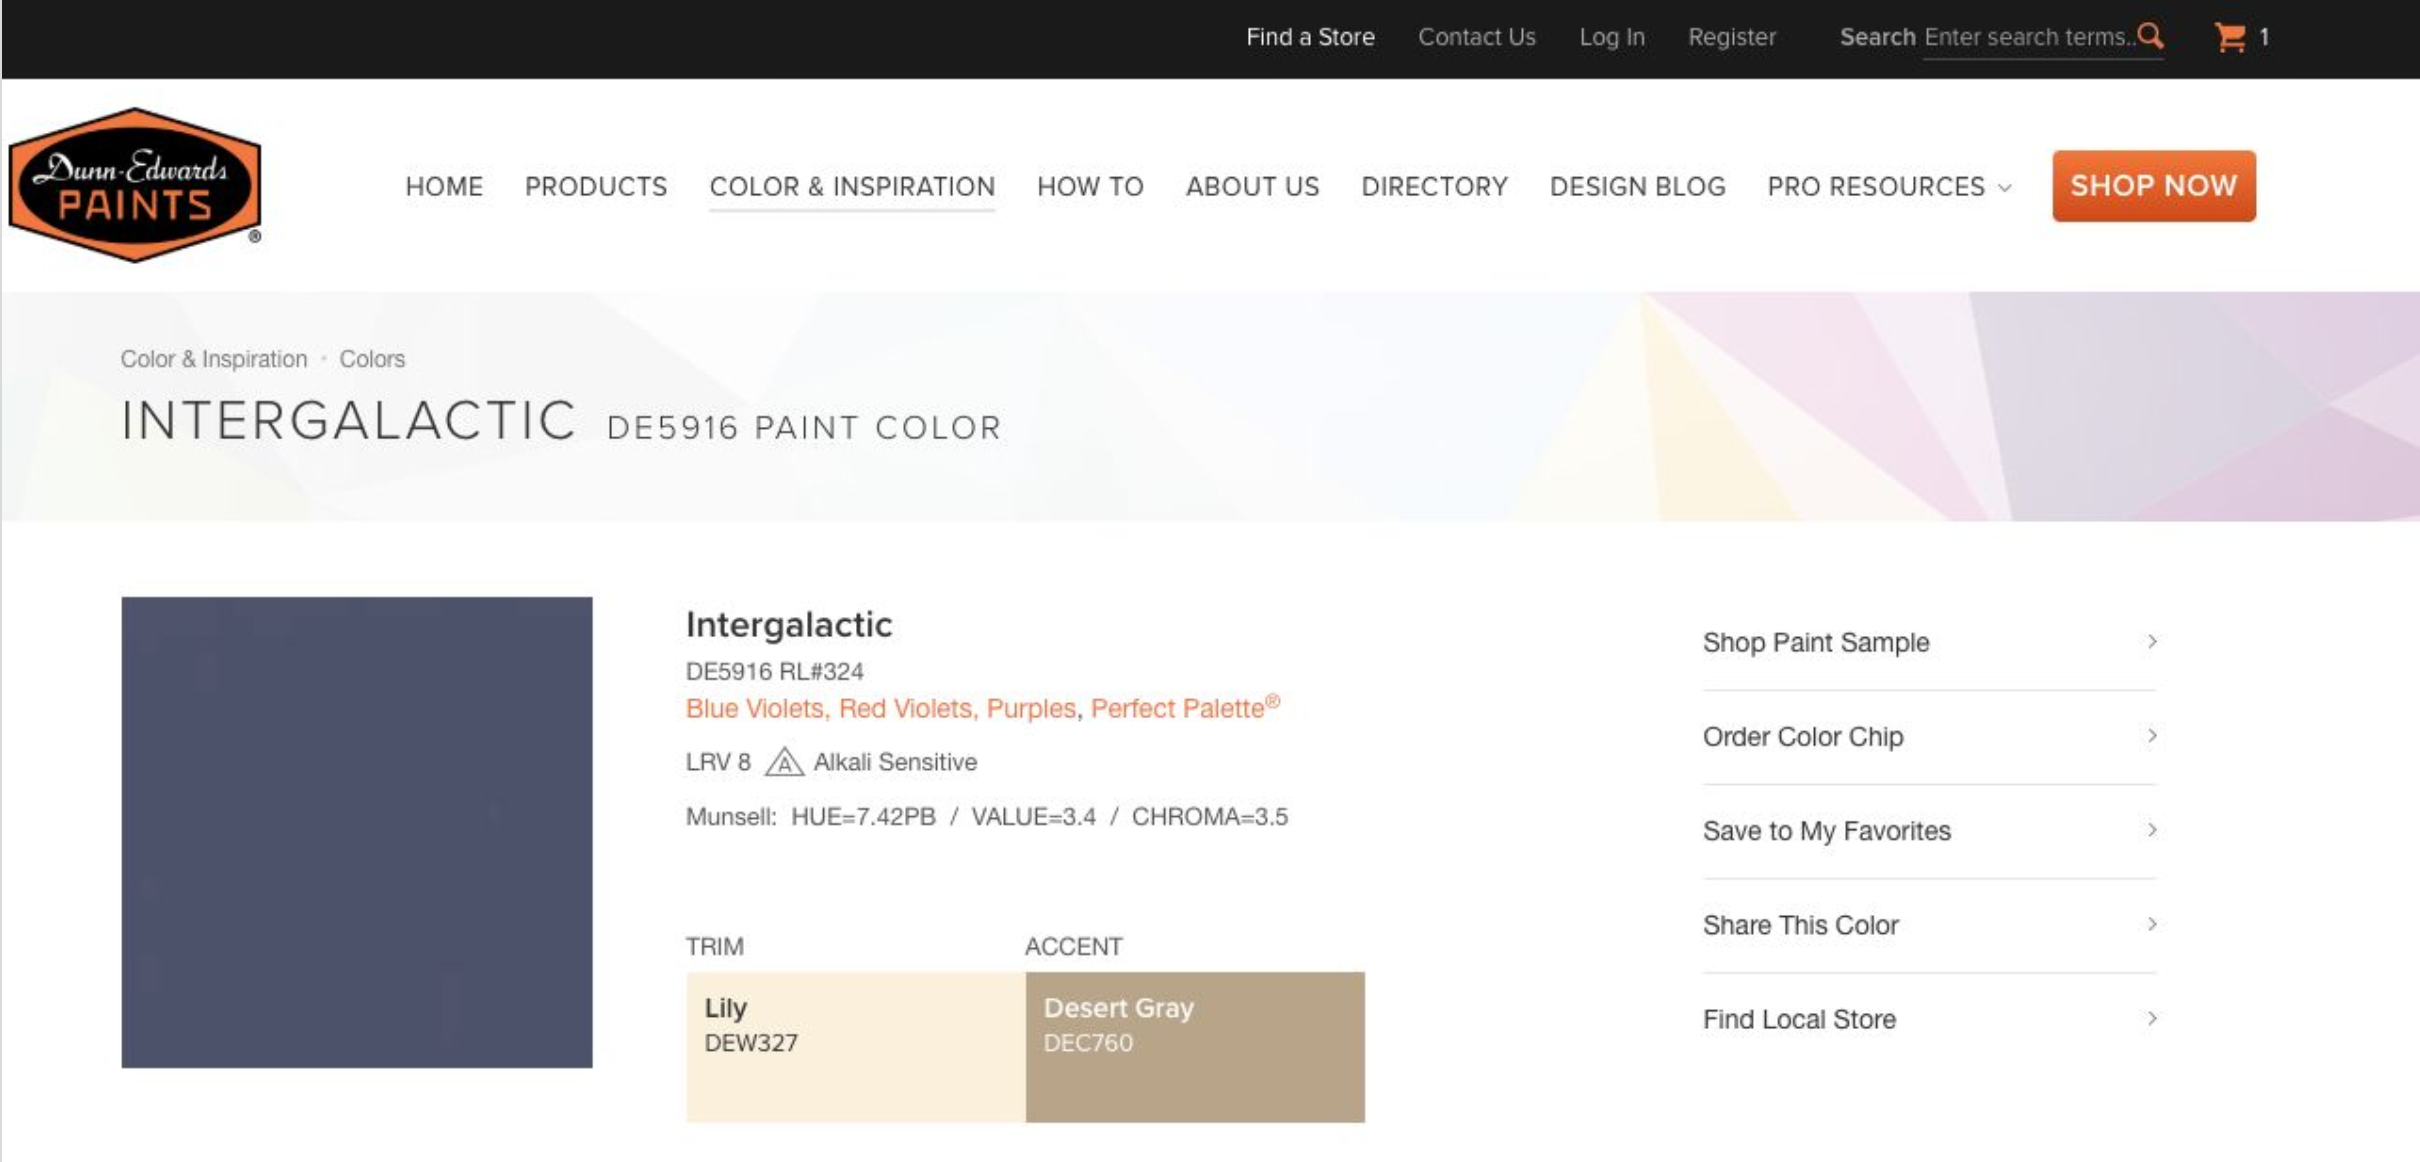
Task: Click chevron next to Shop Paint Sample
Action: (x=2151, y=641)
